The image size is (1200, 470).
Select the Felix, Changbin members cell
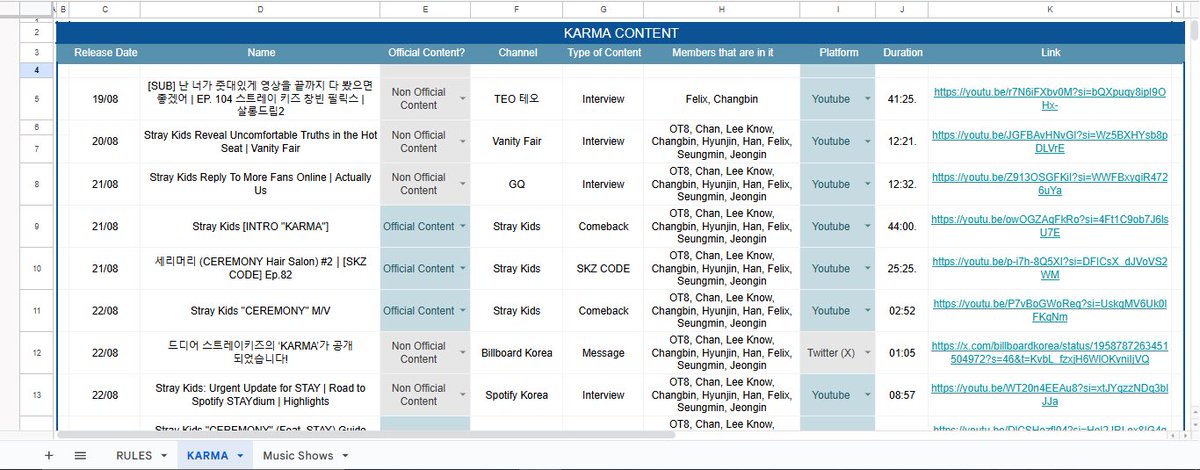722,99
